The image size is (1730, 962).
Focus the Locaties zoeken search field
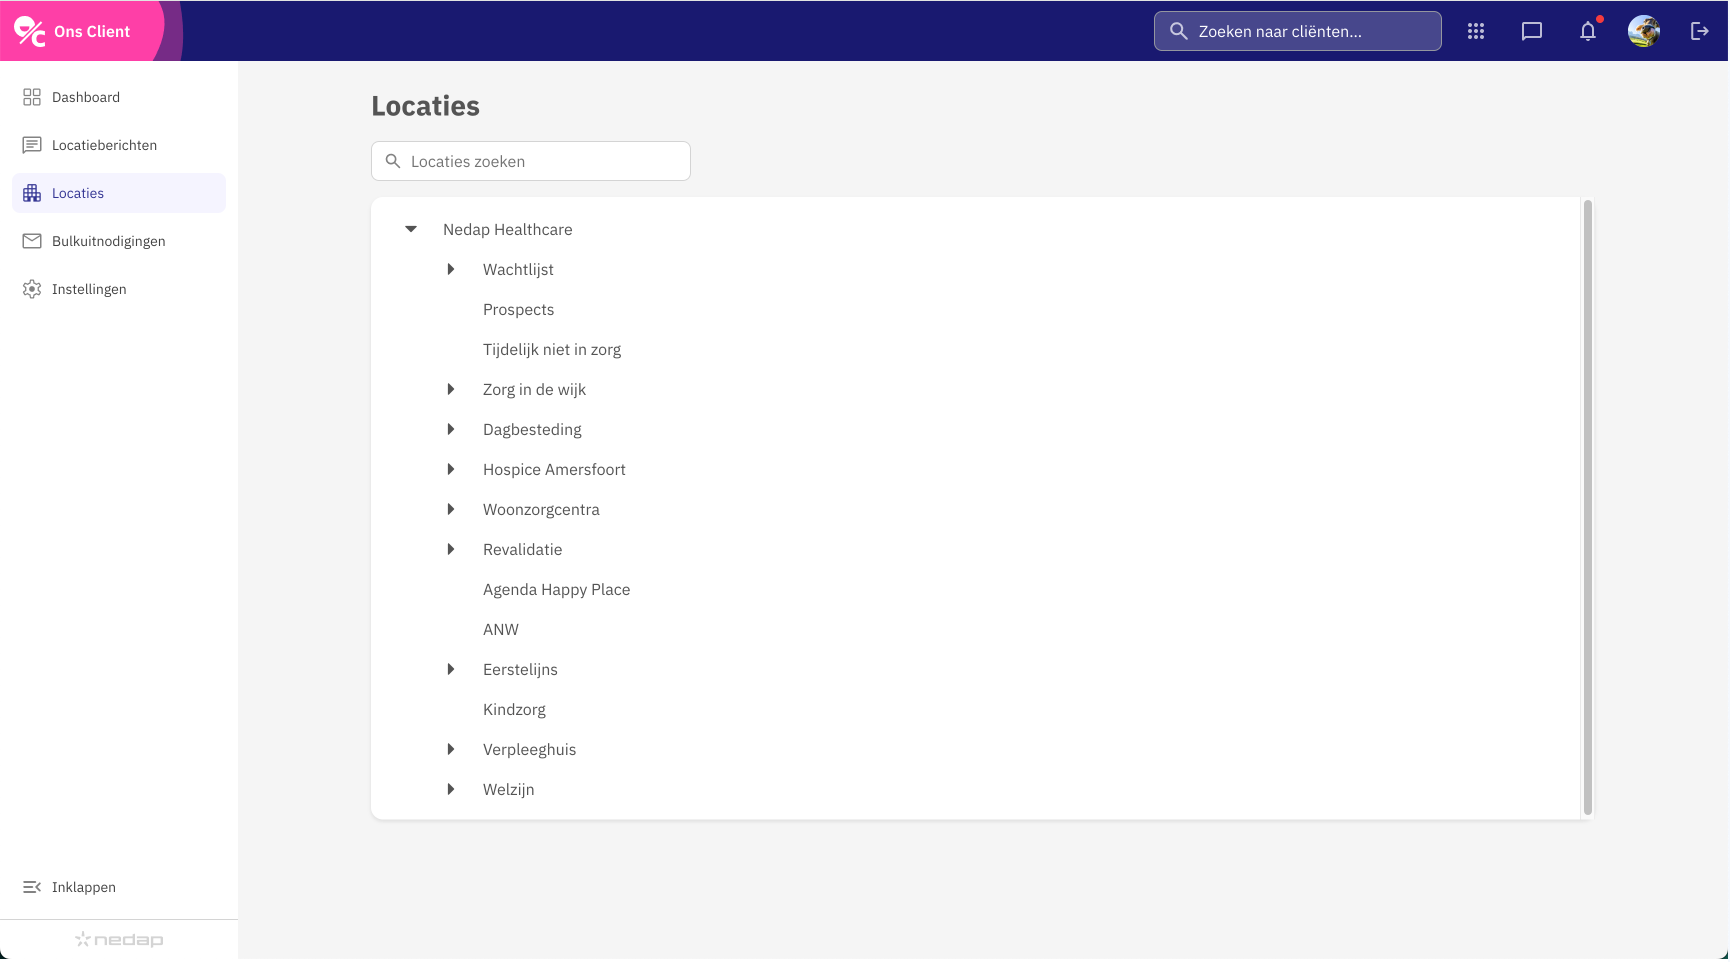pos(531,161)
